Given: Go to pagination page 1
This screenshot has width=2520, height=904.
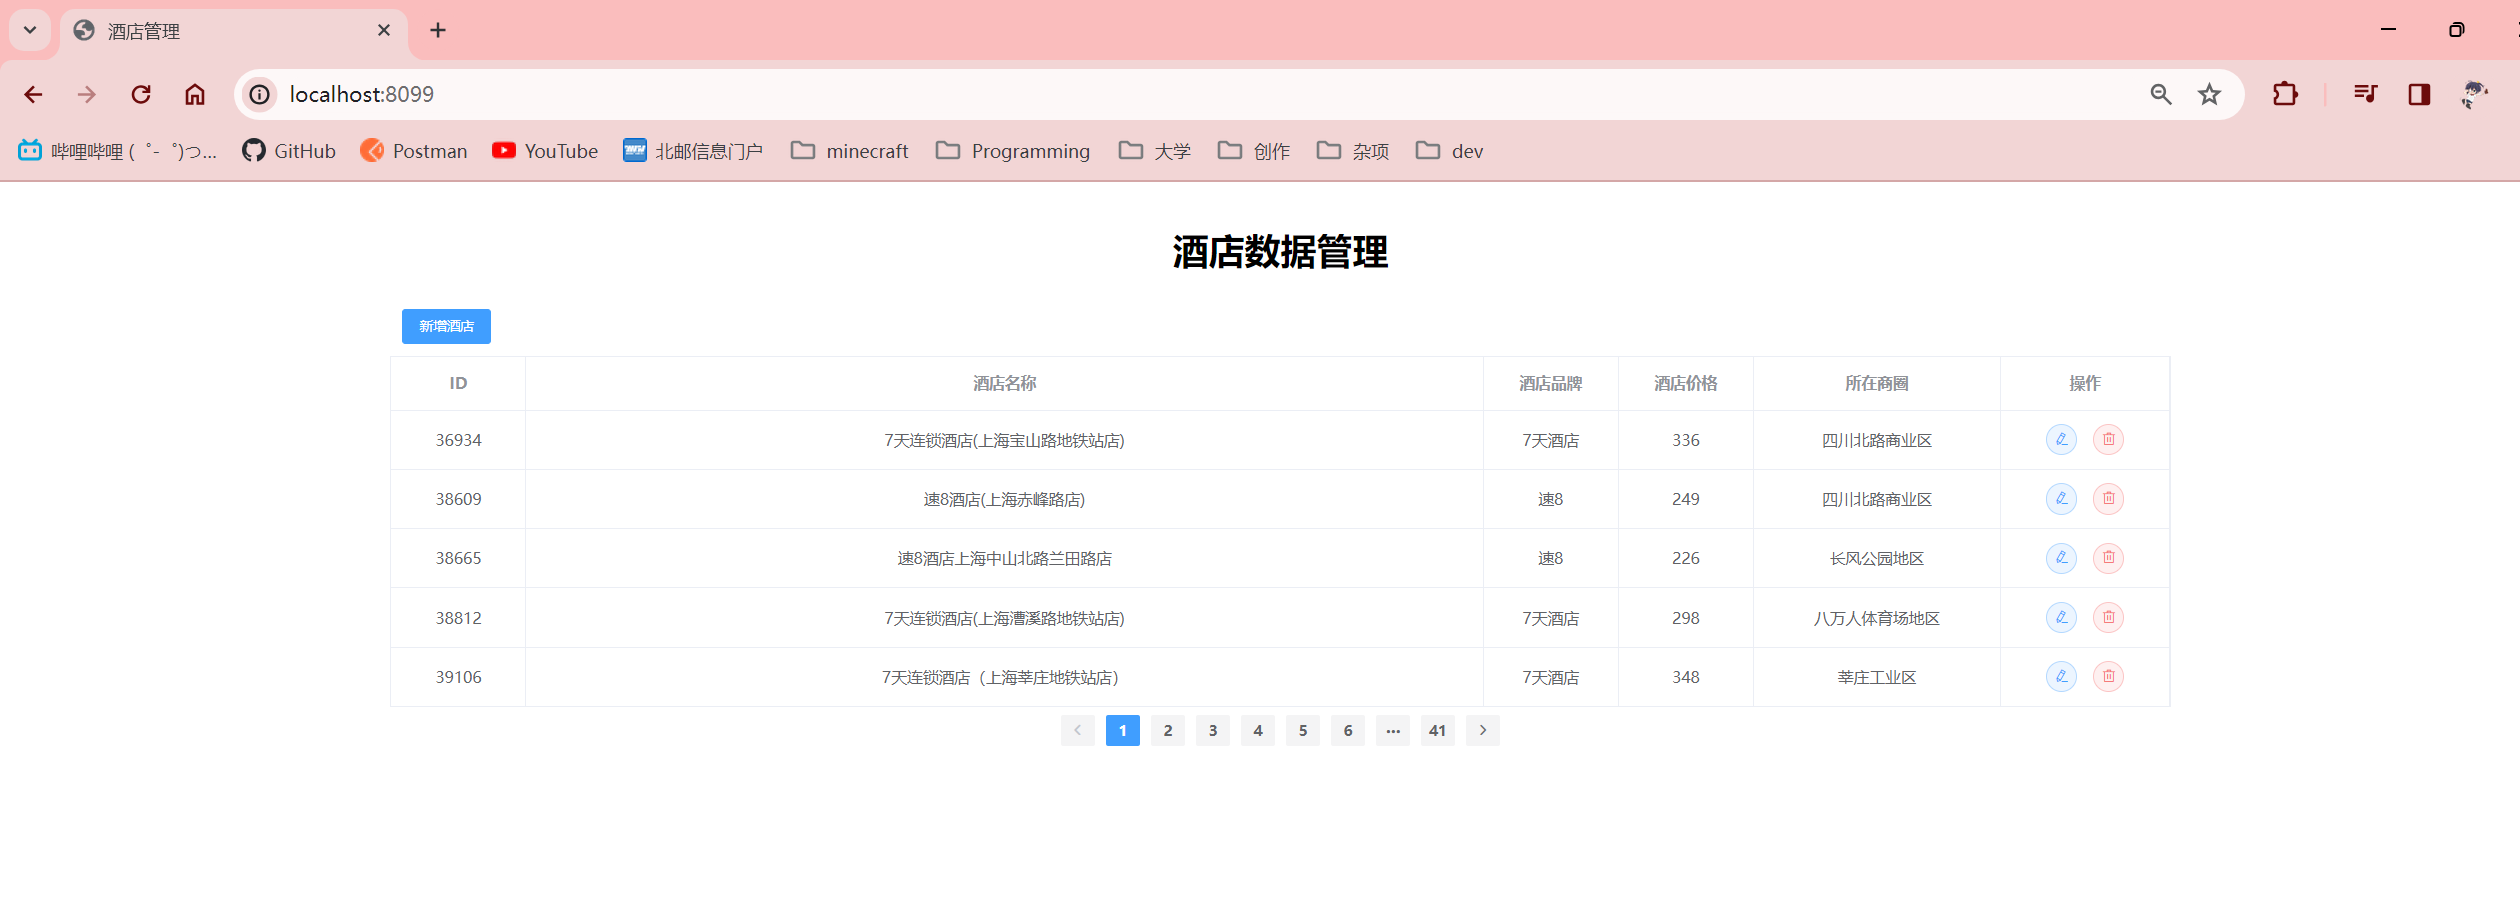Looking at the screenshot, I should point(1123,731).
